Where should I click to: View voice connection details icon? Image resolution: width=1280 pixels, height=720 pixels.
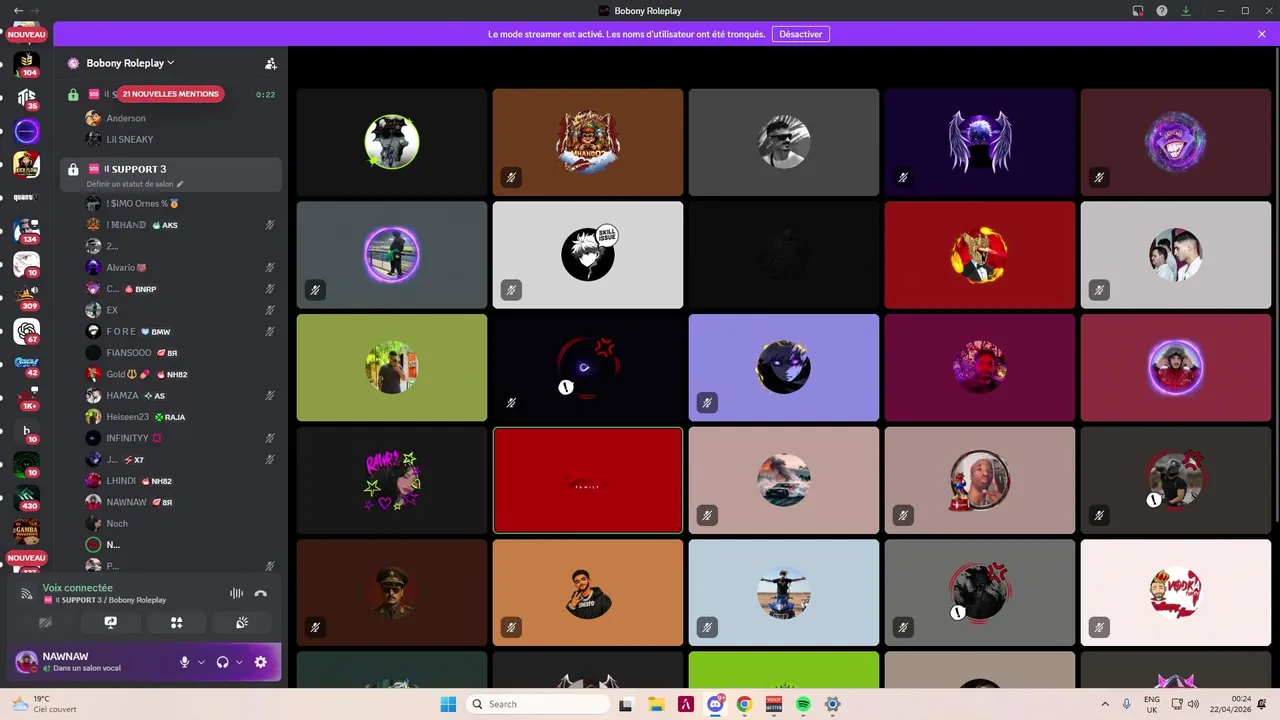coord(27,593)
